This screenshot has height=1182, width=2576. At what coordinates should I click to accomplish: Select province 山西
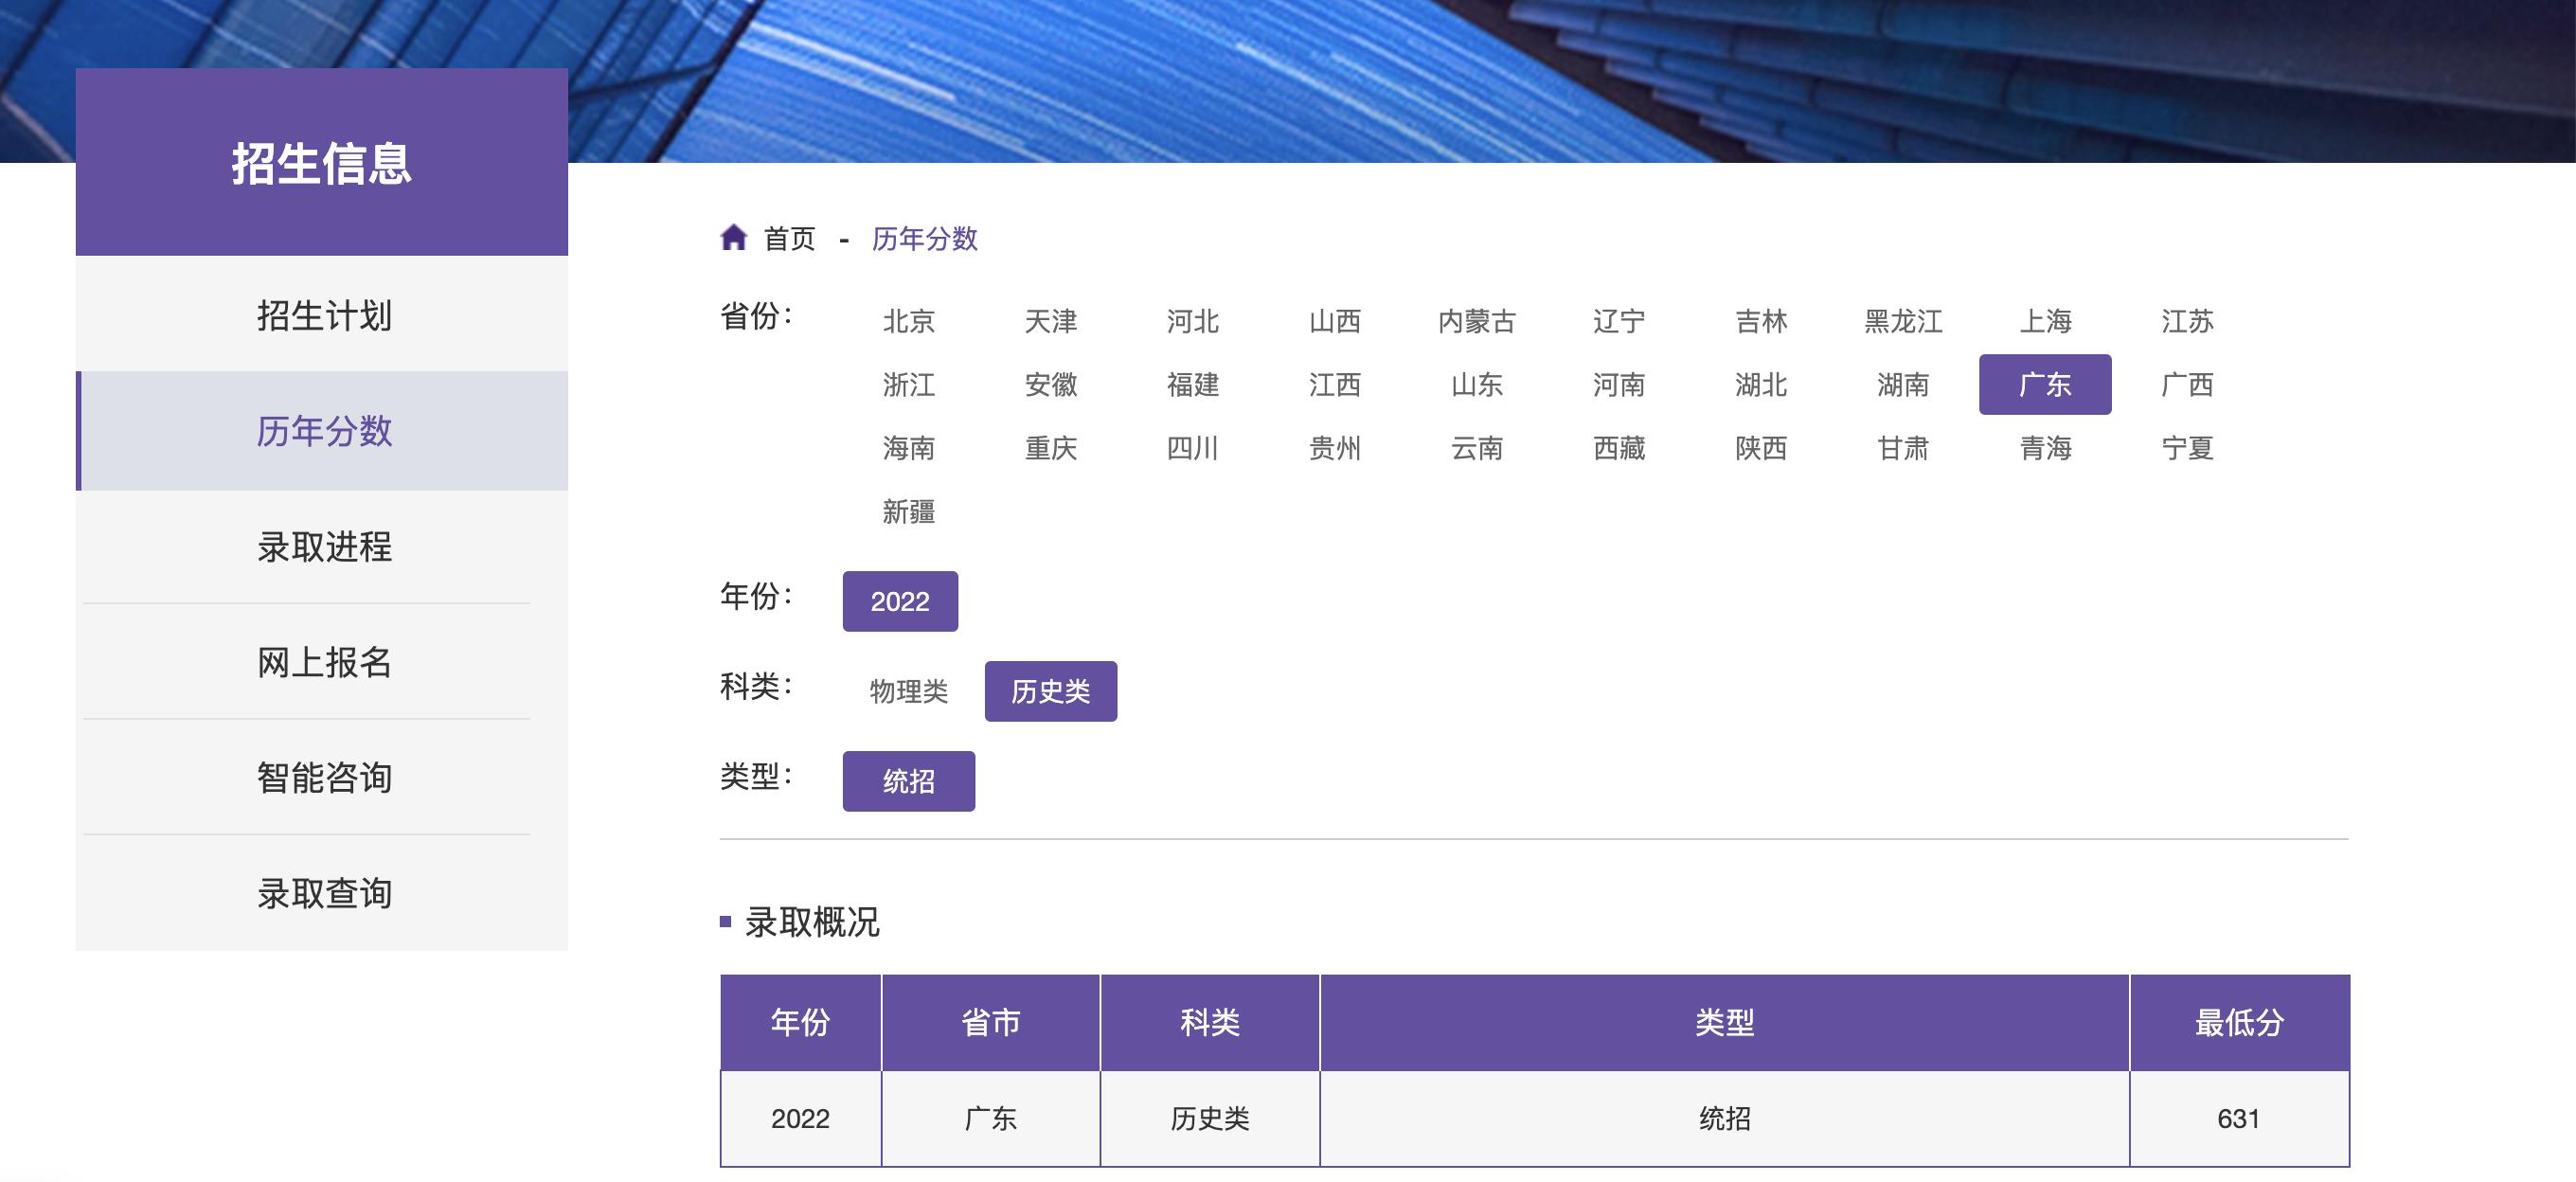[x=1334, y=321]
